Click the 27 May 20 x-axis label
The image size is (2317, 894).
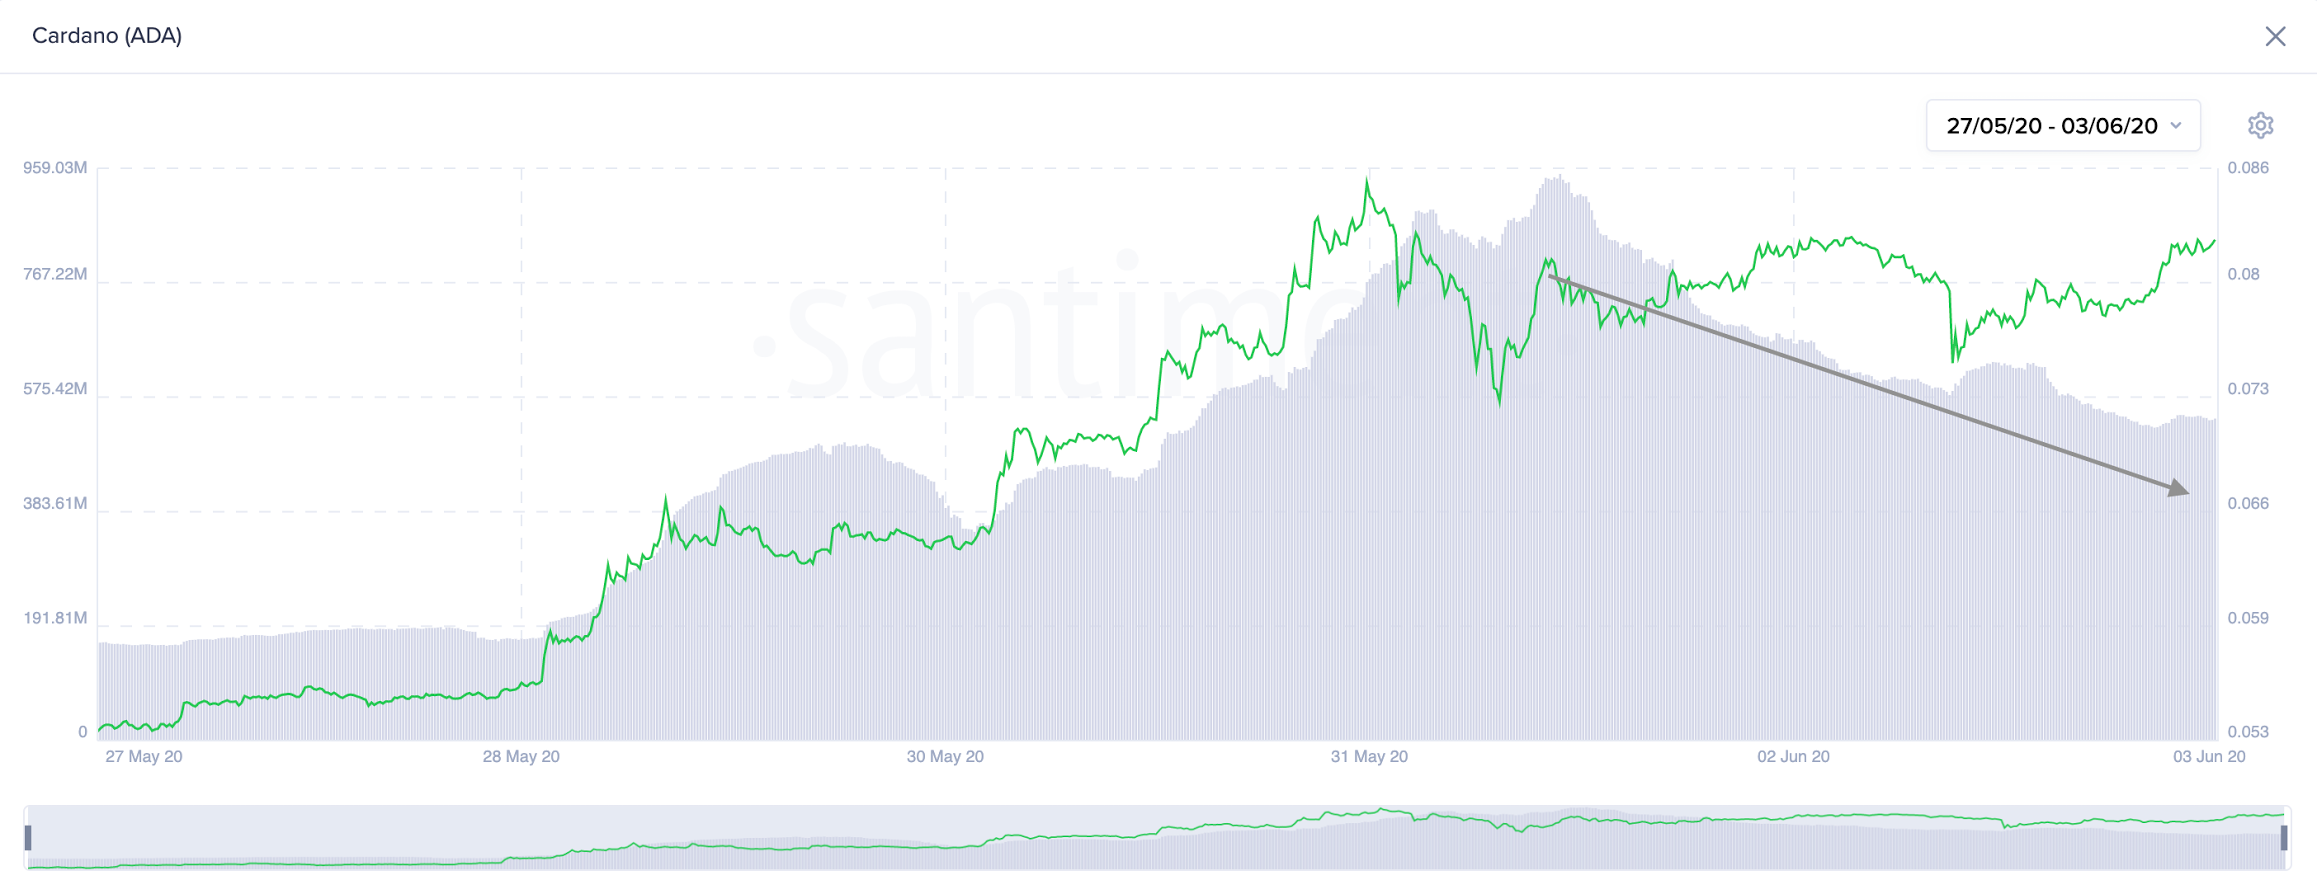pos(144,757)
